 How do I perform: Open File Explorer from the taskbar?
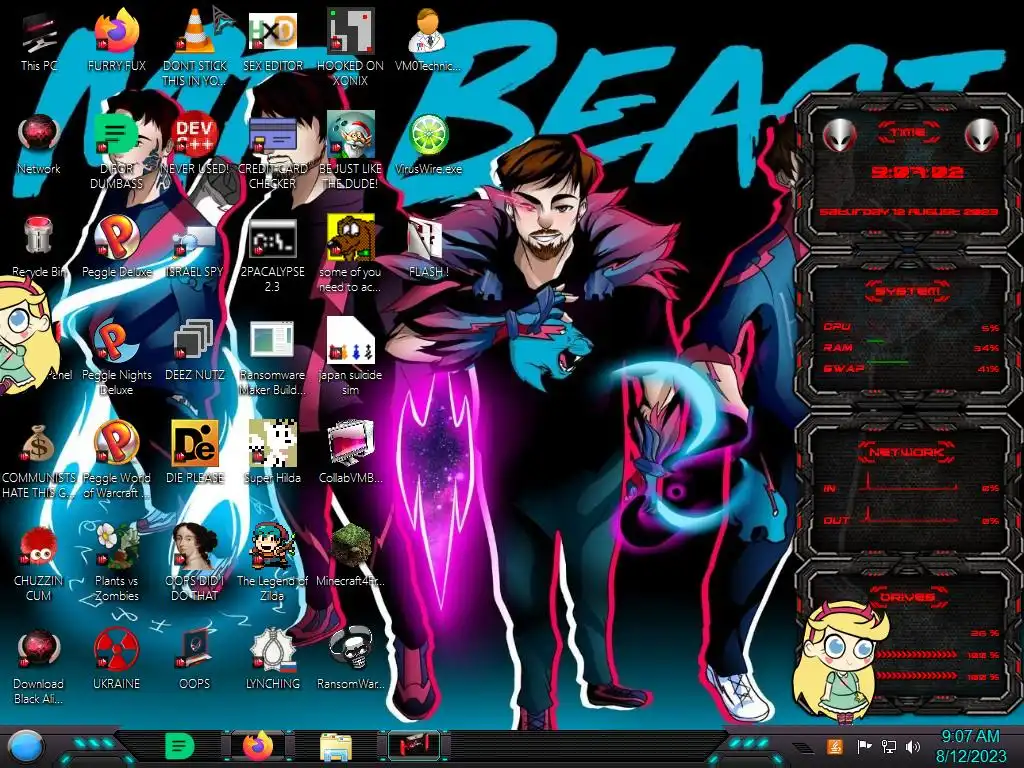point(336,747)
